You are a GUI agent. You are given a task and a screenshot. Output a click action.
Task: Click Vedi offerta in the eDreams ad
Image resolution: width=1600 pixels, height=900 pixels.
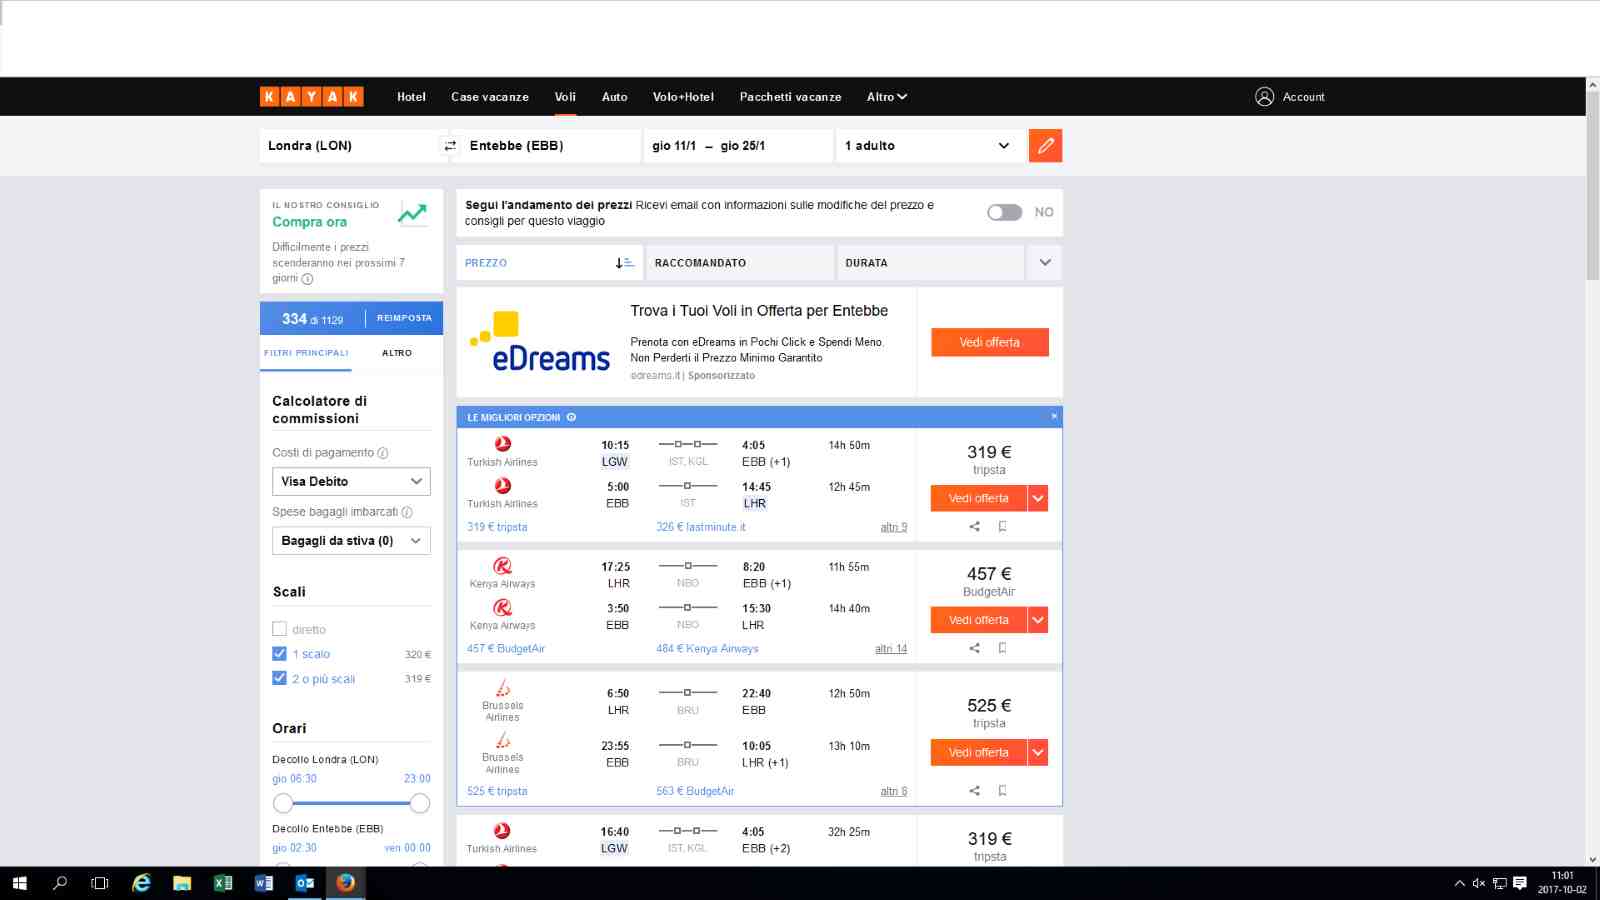pyautogui.click(x=990, y=342)
